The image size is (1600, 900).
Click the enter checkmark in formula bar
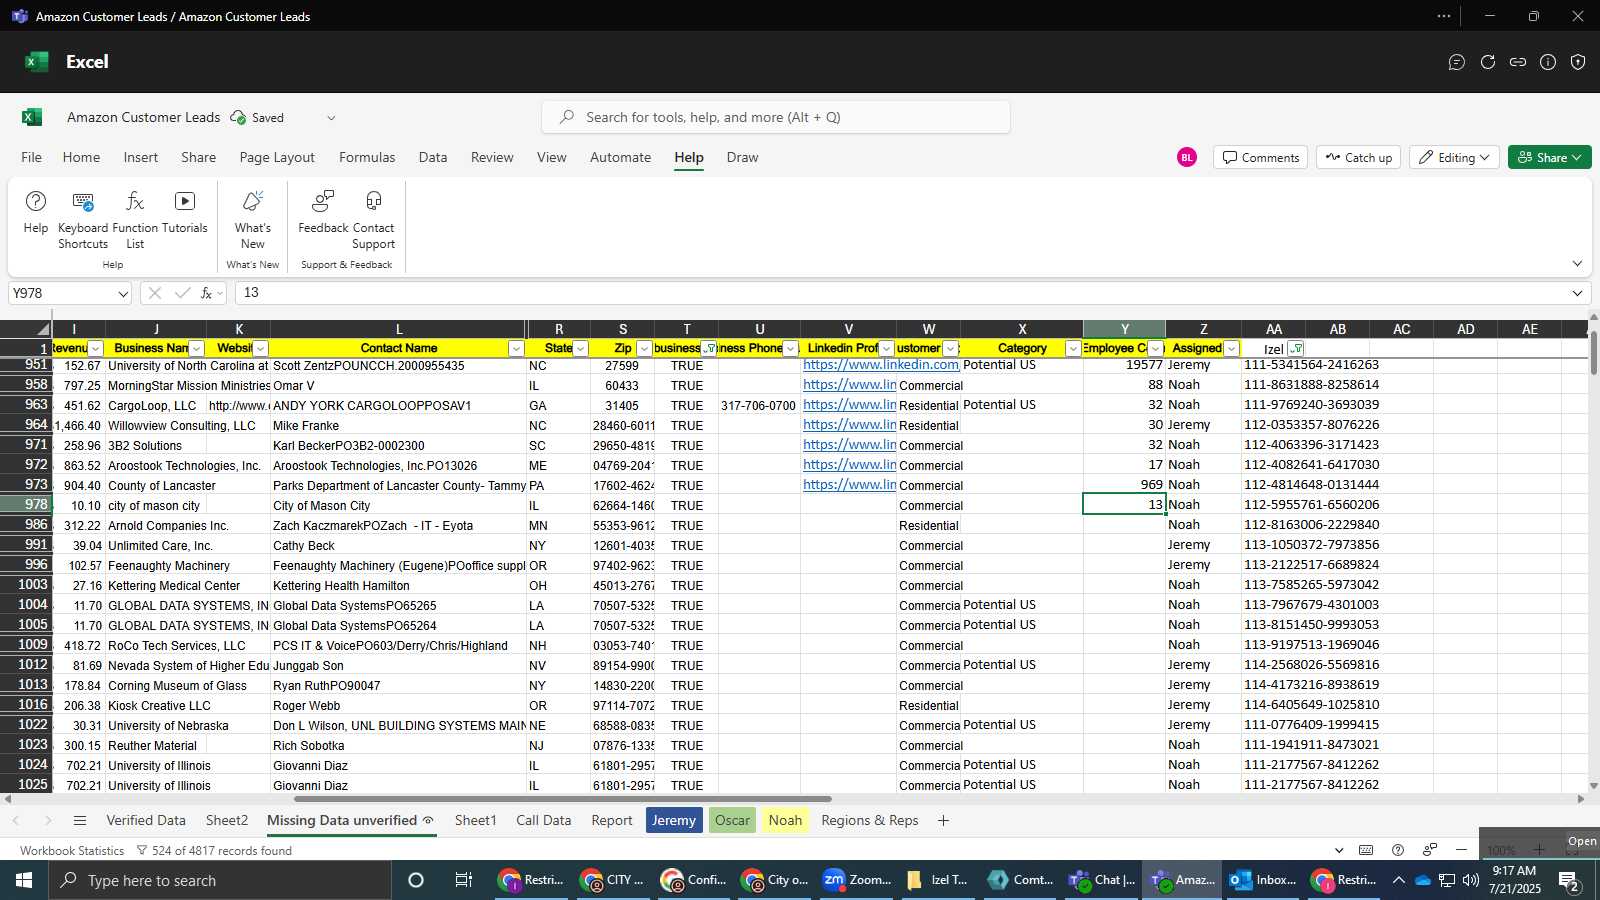tap(182, 293)
